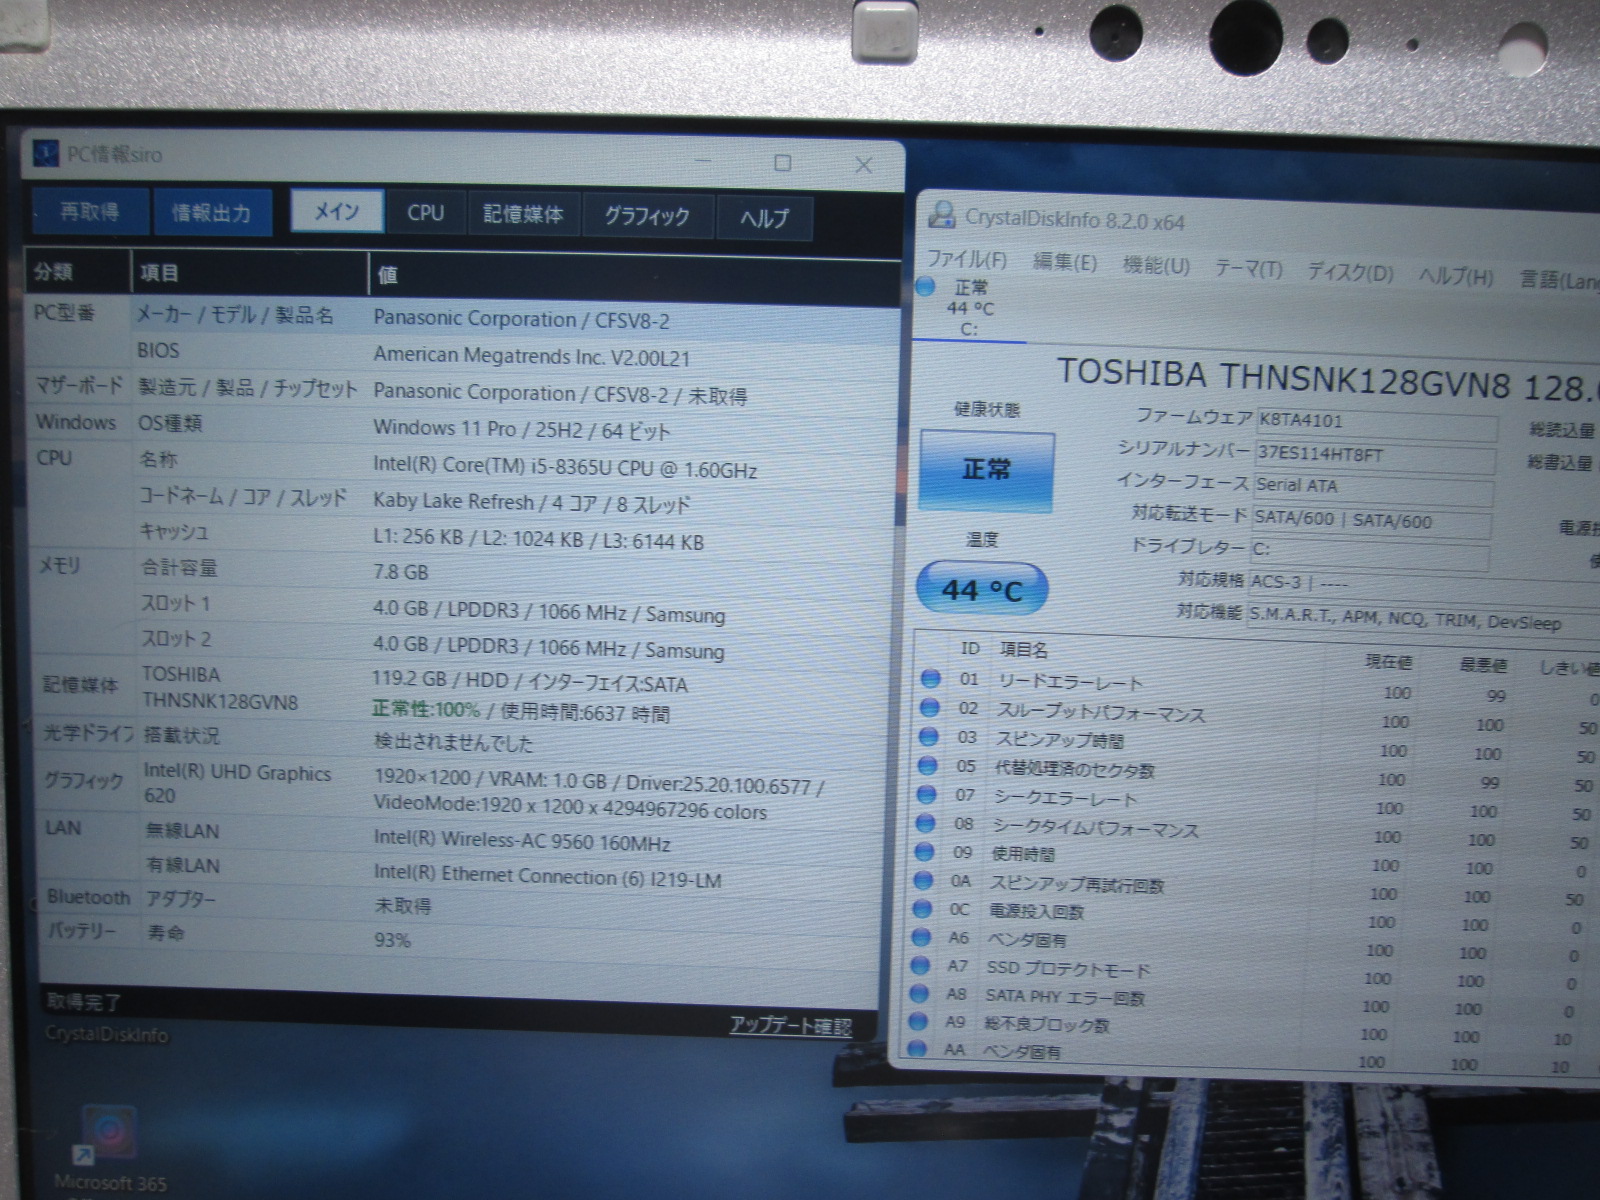1600x1200 pixels.
Task: Select the 'Intel(R) Core(TM) i5-8365U' CPU name value
Action: [565, 468]
